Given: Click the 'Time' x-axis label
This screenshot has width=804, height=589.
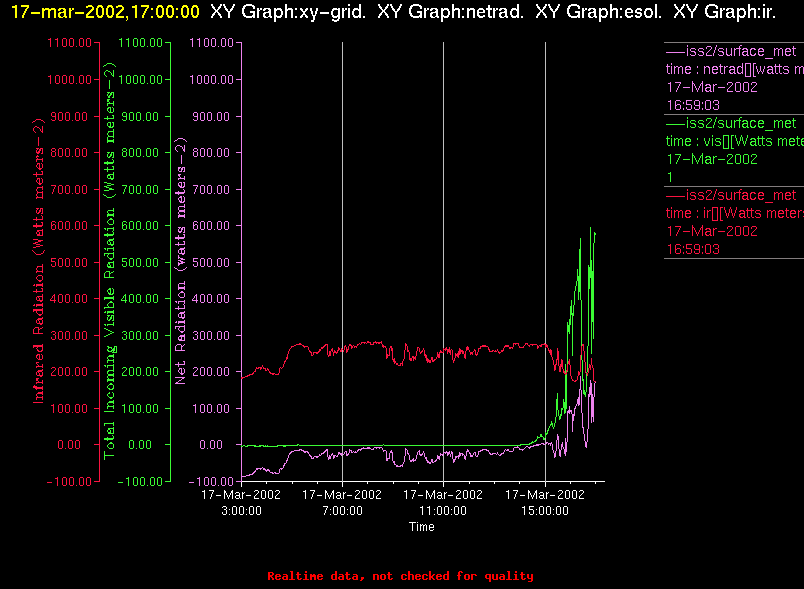Looking at the screenshot, I should tap(421, 527).
